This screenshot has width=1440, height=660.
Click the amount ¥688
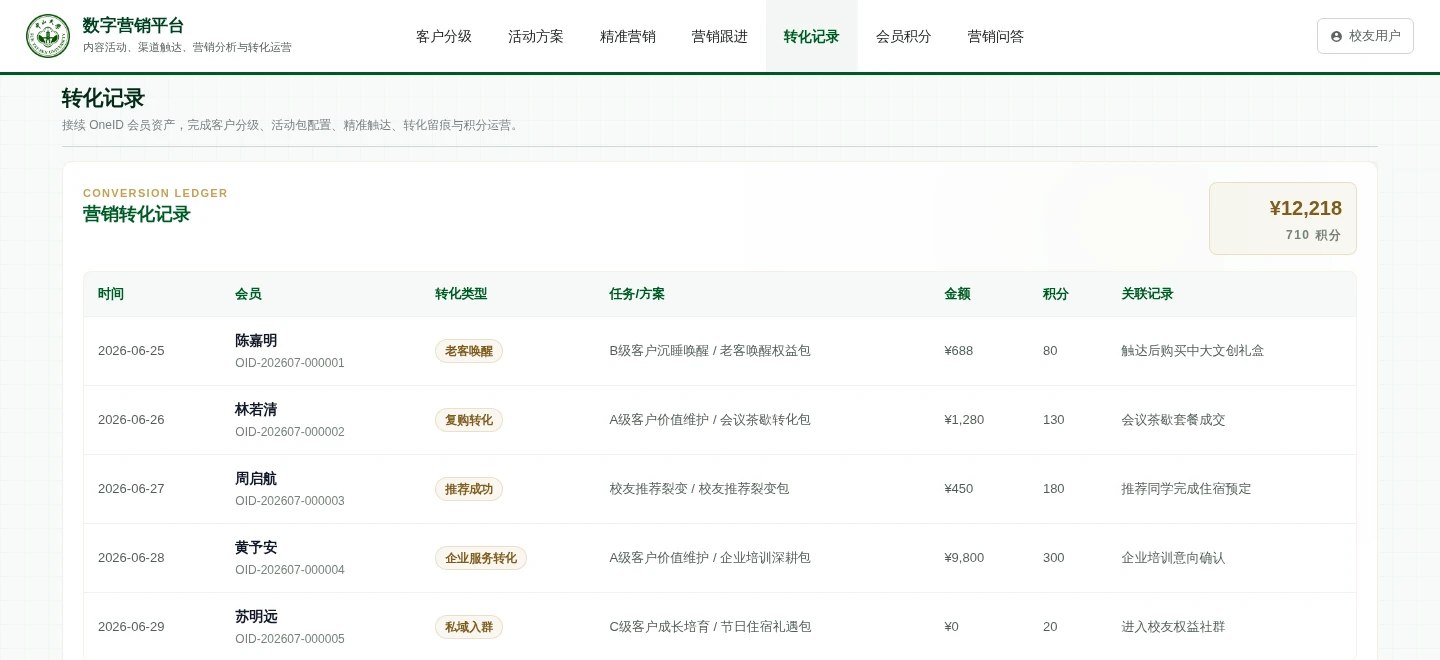[x=958, y=351]
